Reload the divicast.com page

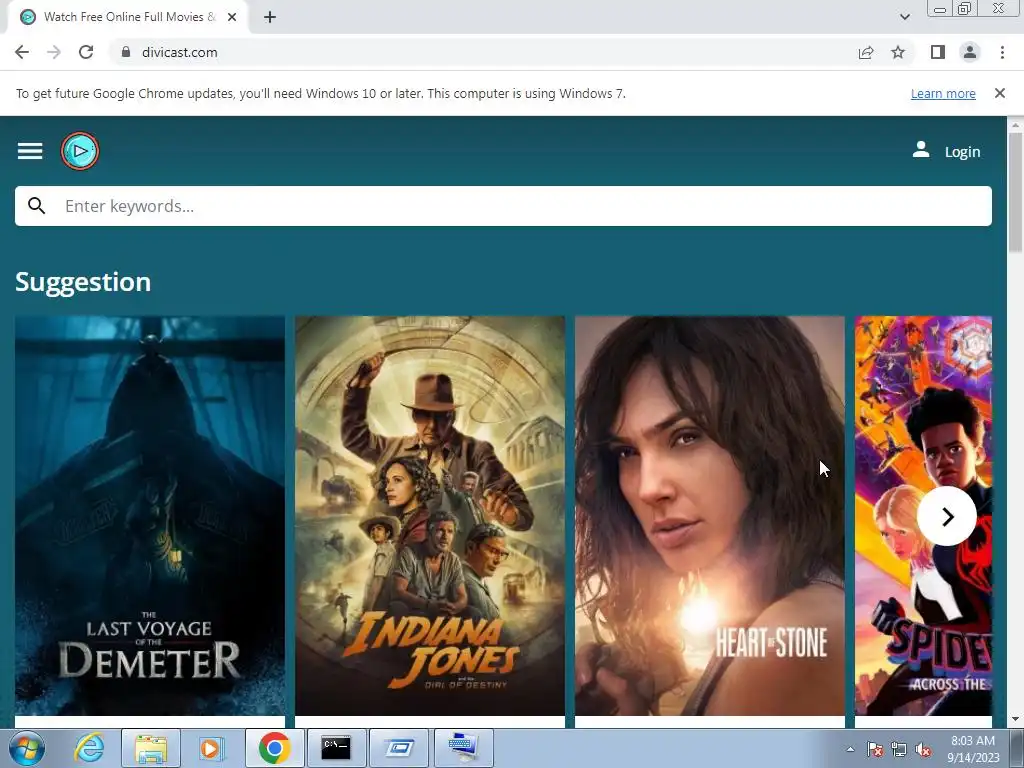click(x=86, y=52)
